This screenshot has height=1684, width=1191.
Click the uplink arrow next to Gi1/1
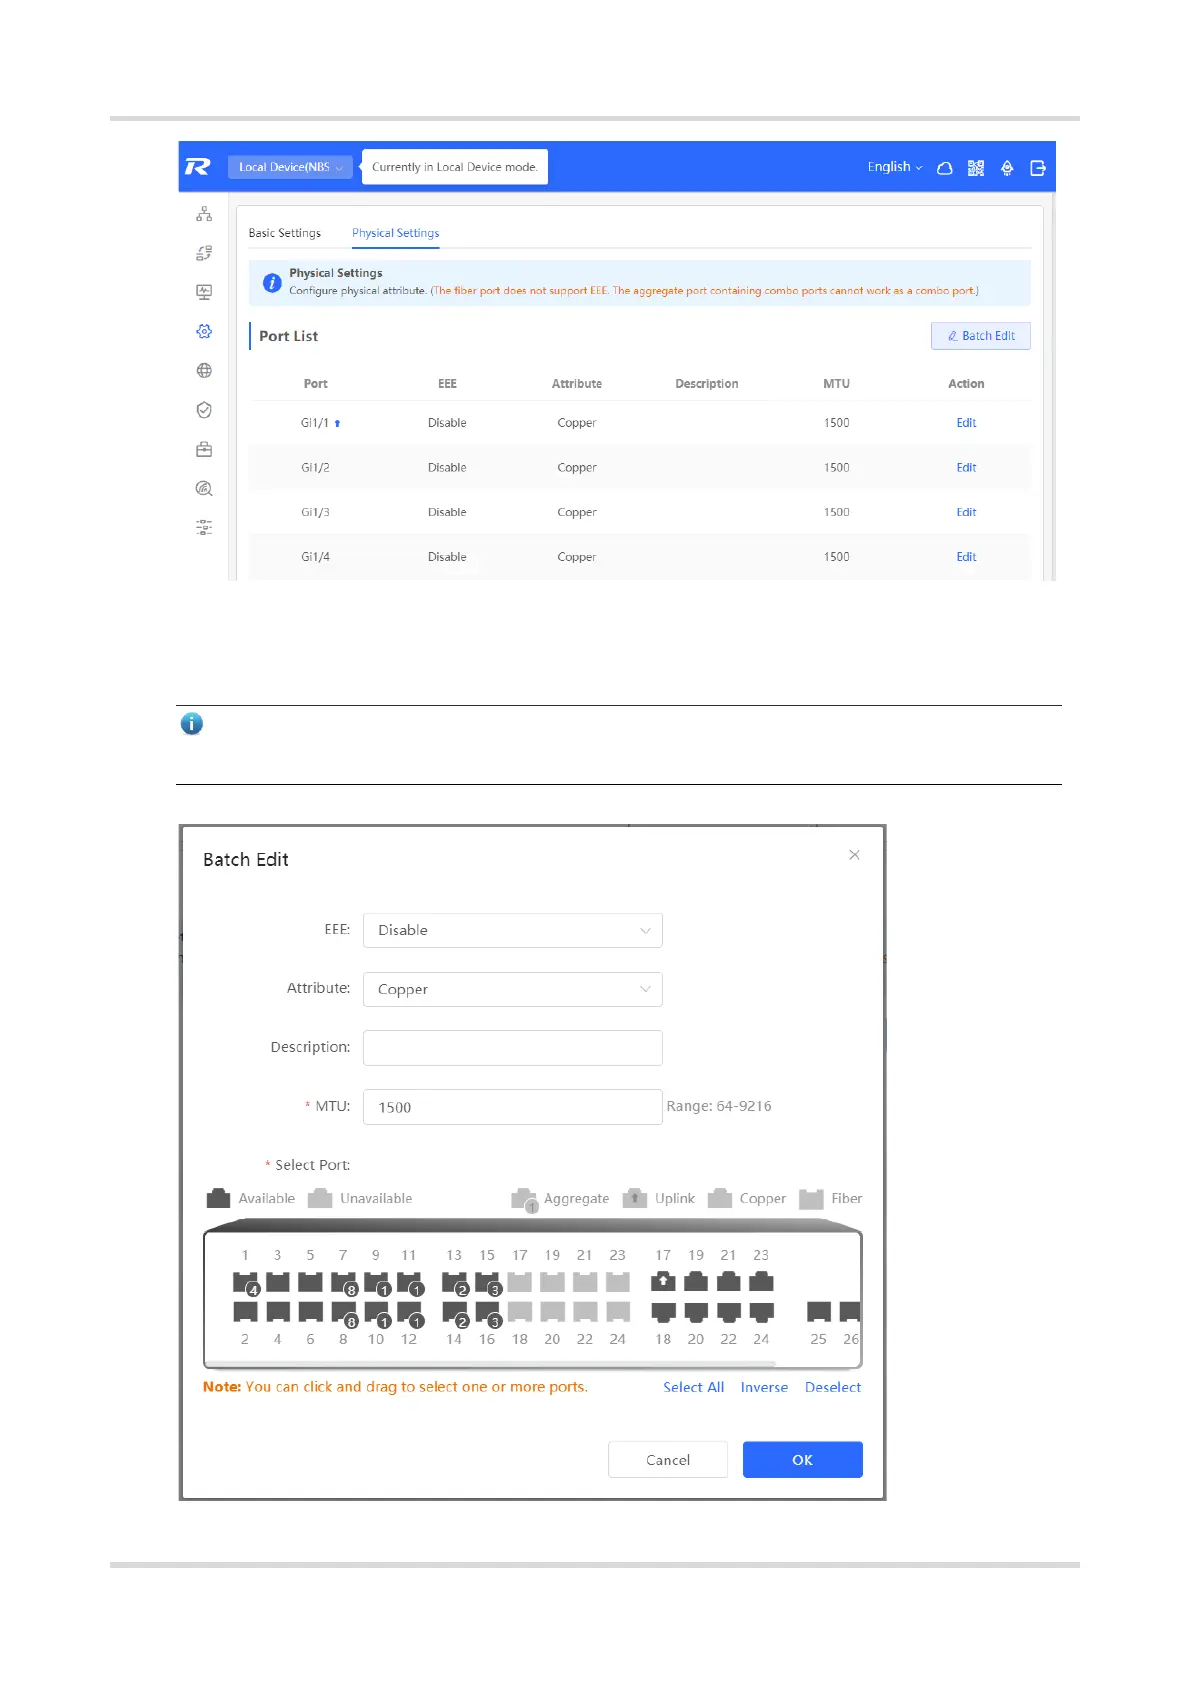(337, 423)
